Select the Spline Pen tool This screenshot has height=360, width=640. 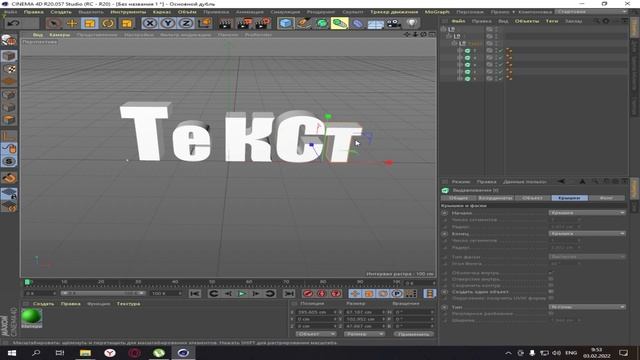click(303, 23)
